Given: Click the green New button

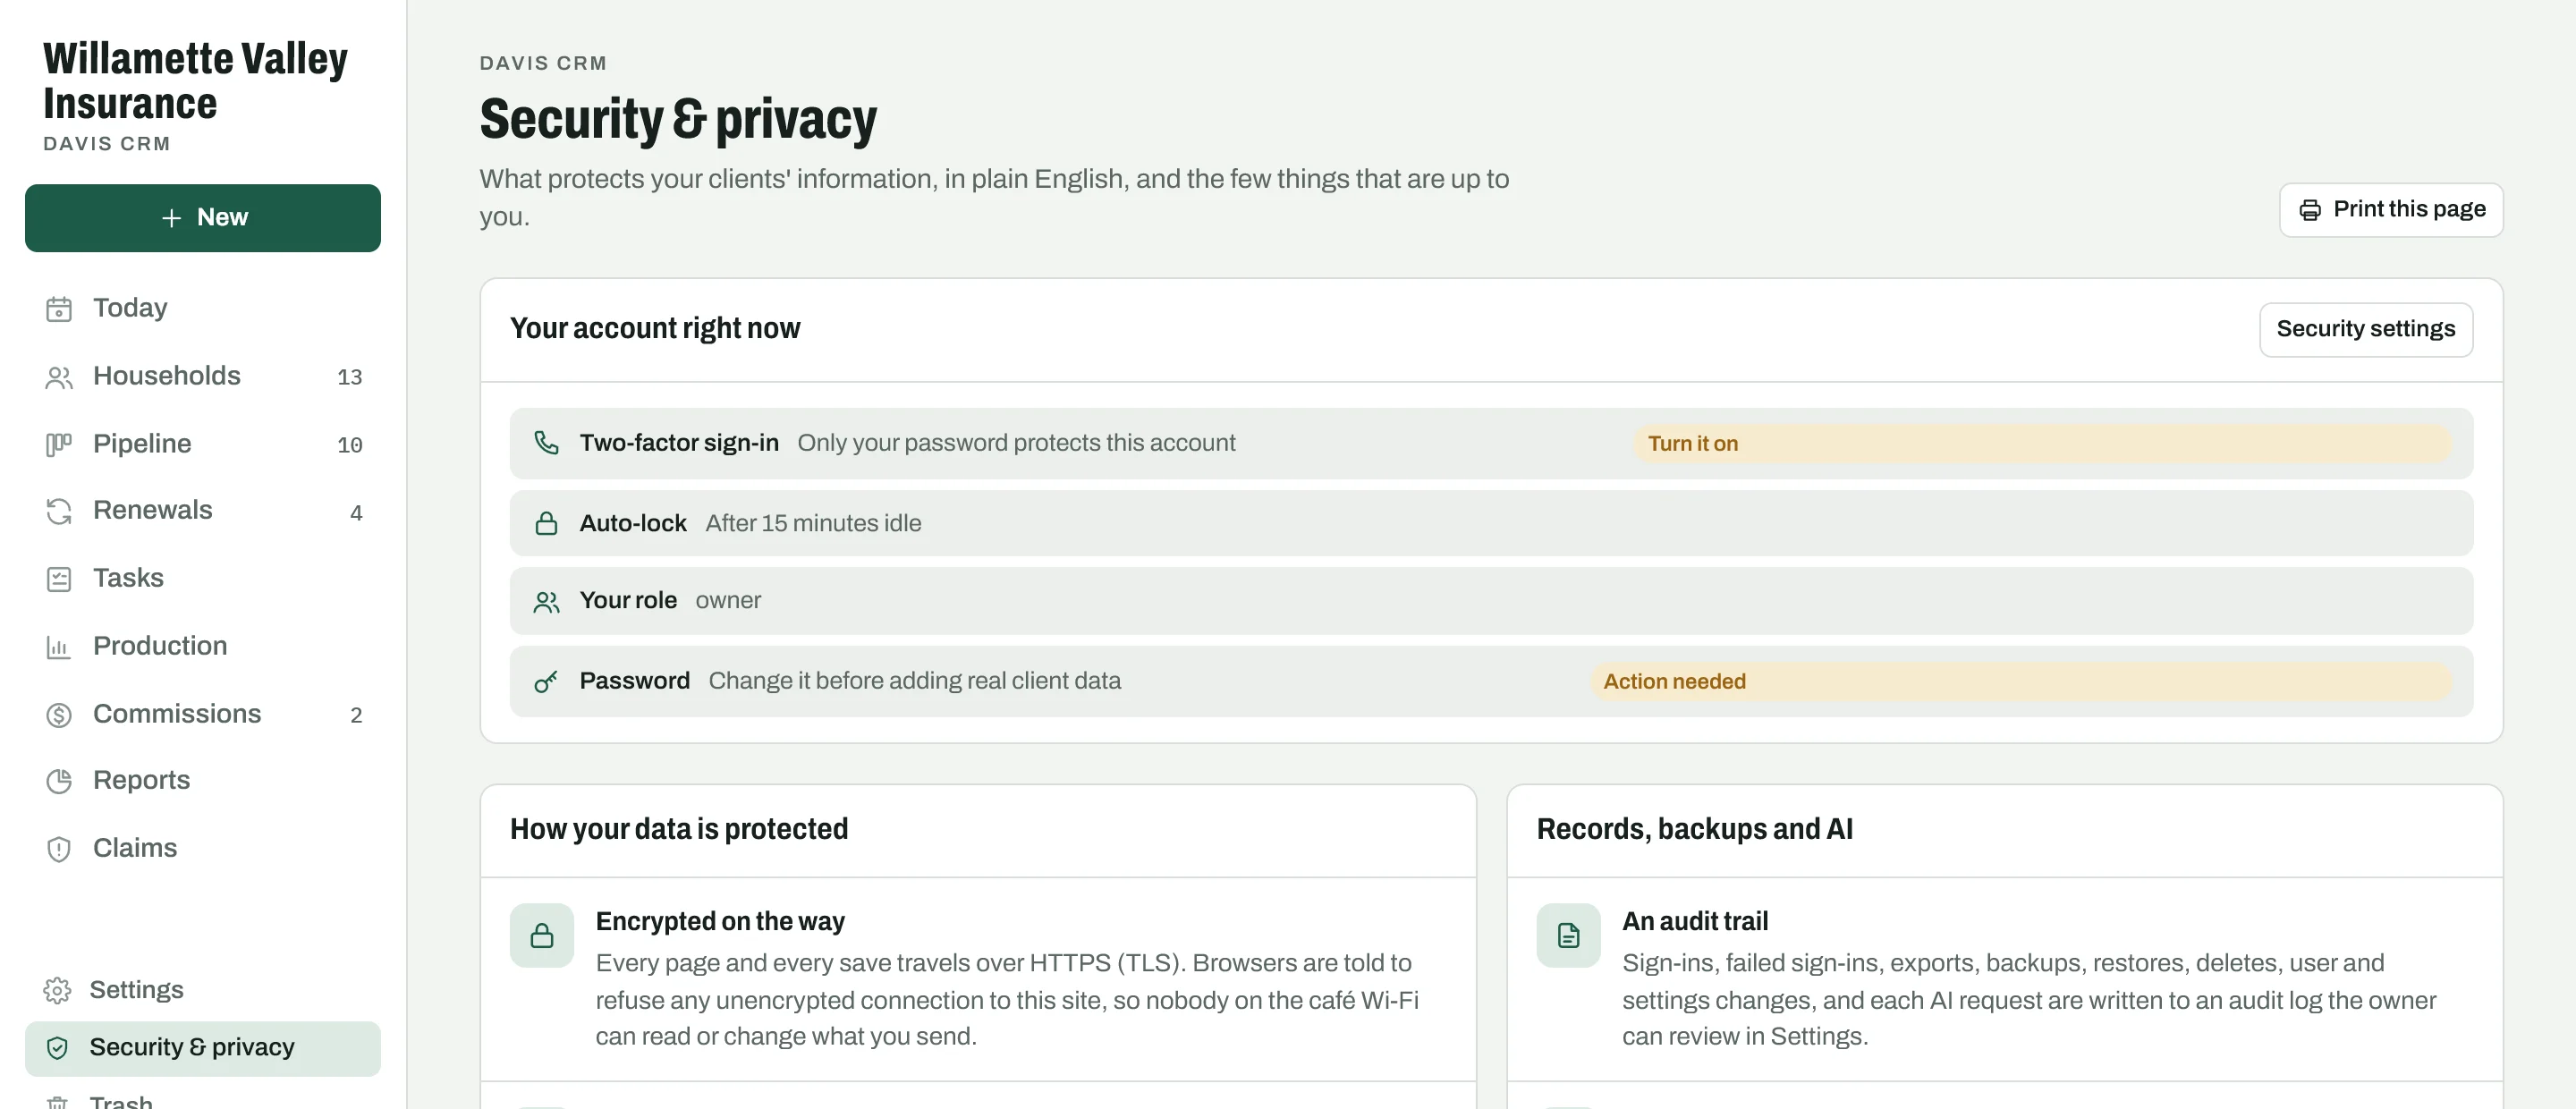Looking at the screenshot, I should pos(203,218).
